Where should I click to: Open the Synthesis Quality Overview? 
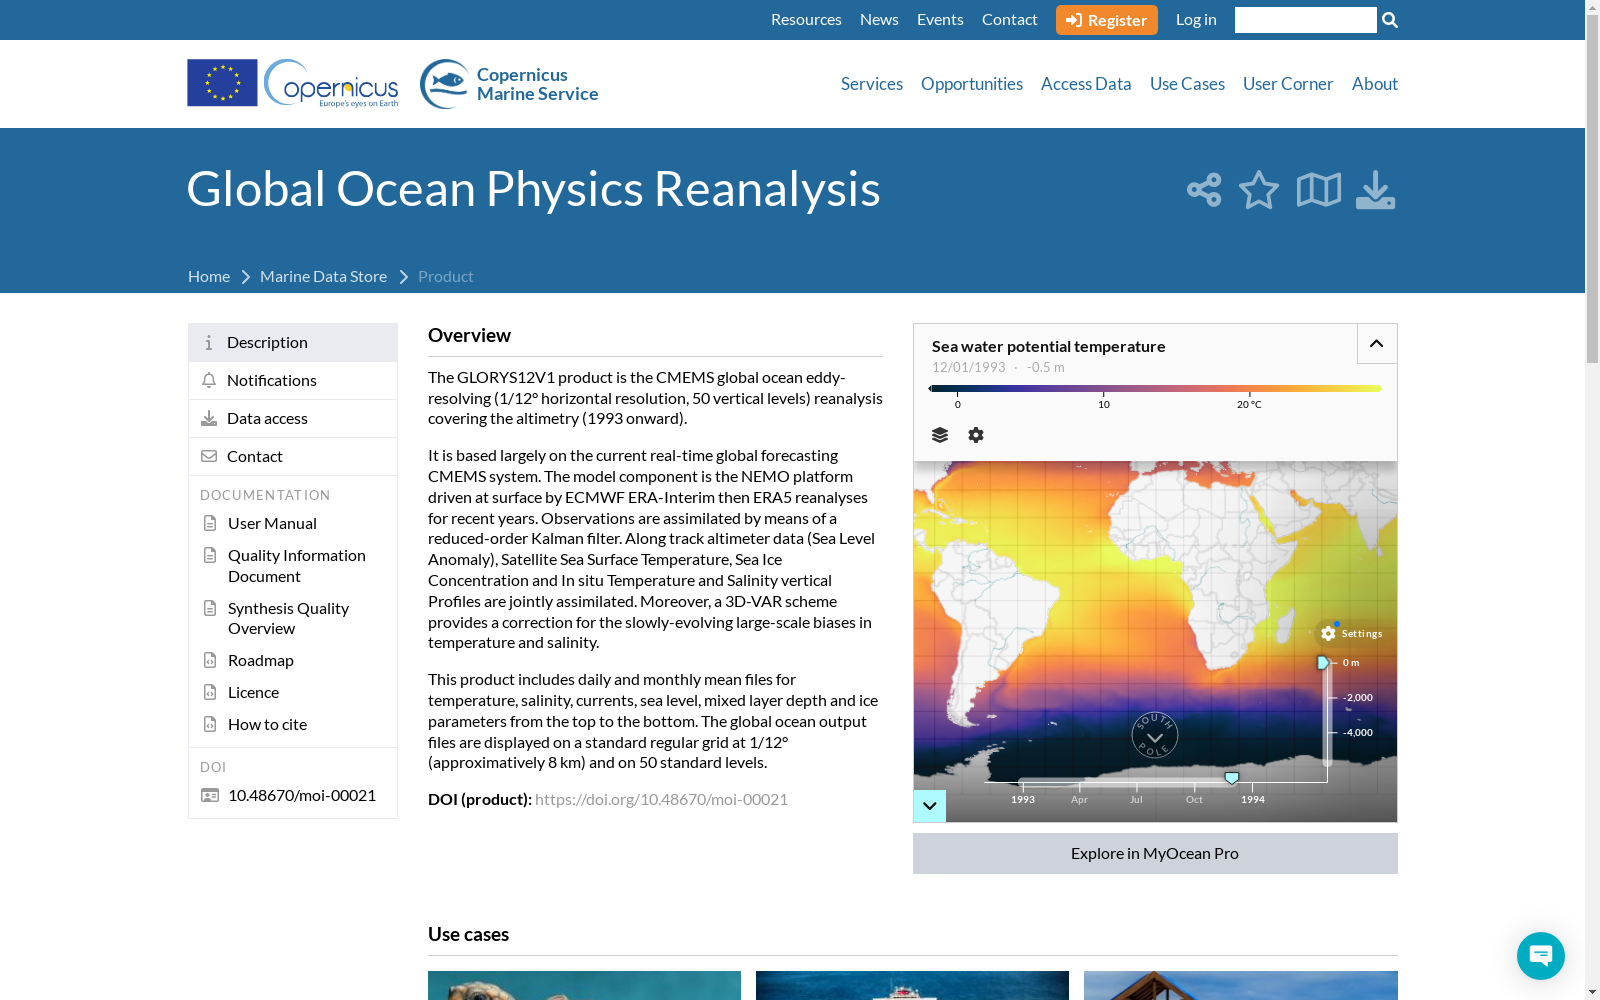coord(288,619)
